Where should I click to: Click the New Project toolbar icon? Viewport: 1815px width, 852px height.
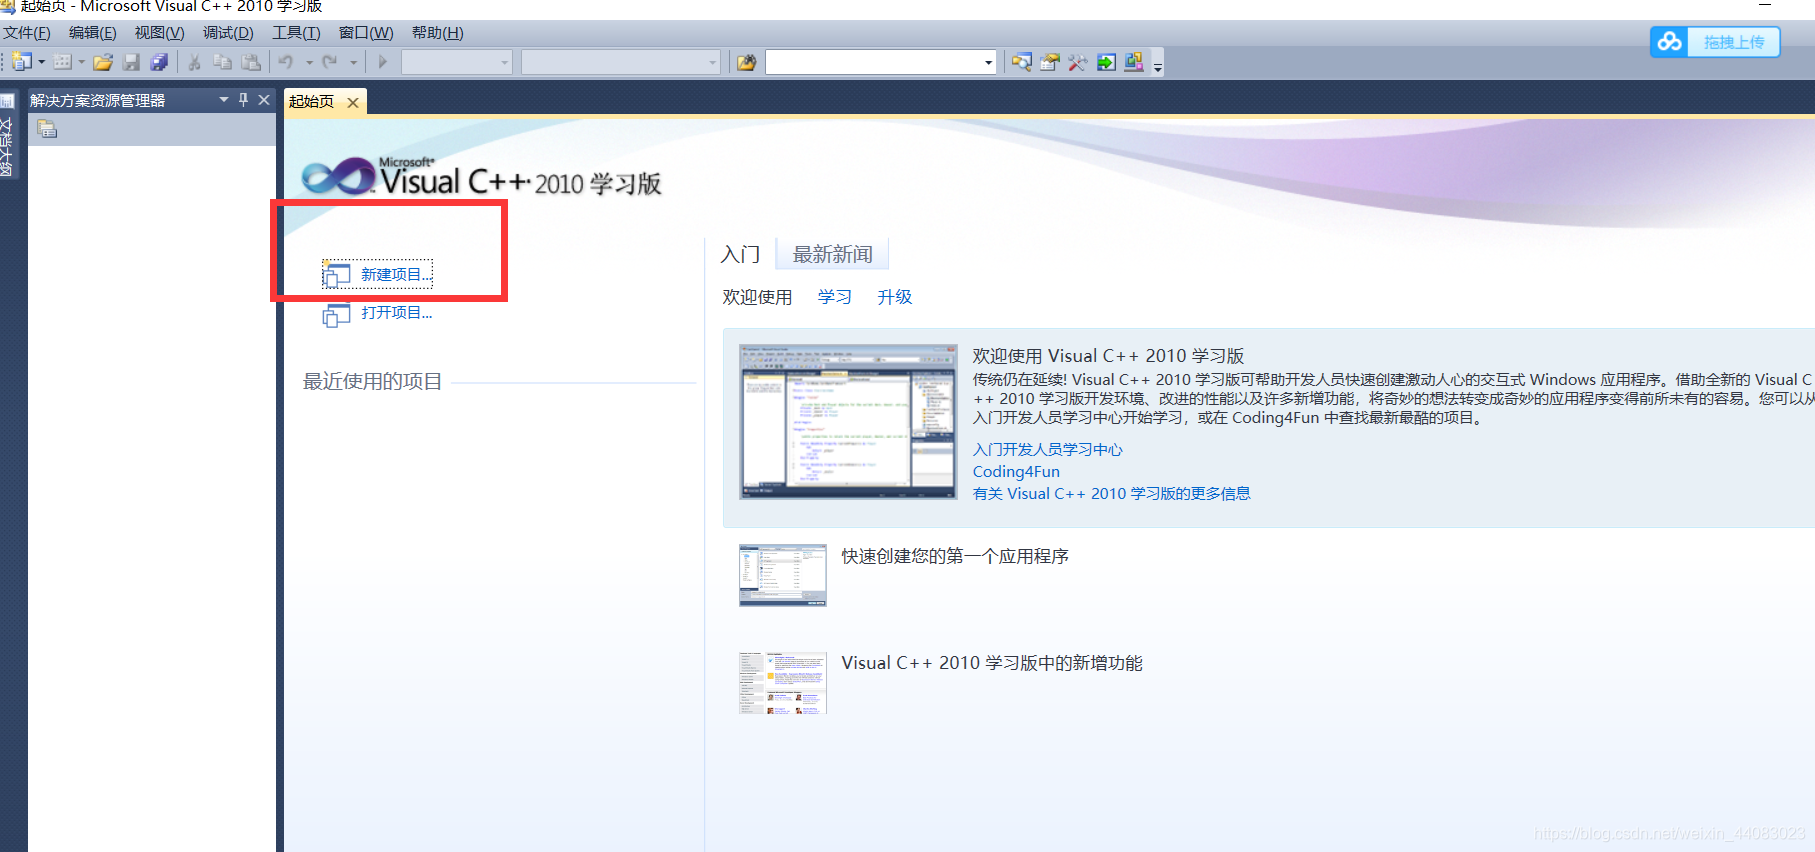[22, 62]
